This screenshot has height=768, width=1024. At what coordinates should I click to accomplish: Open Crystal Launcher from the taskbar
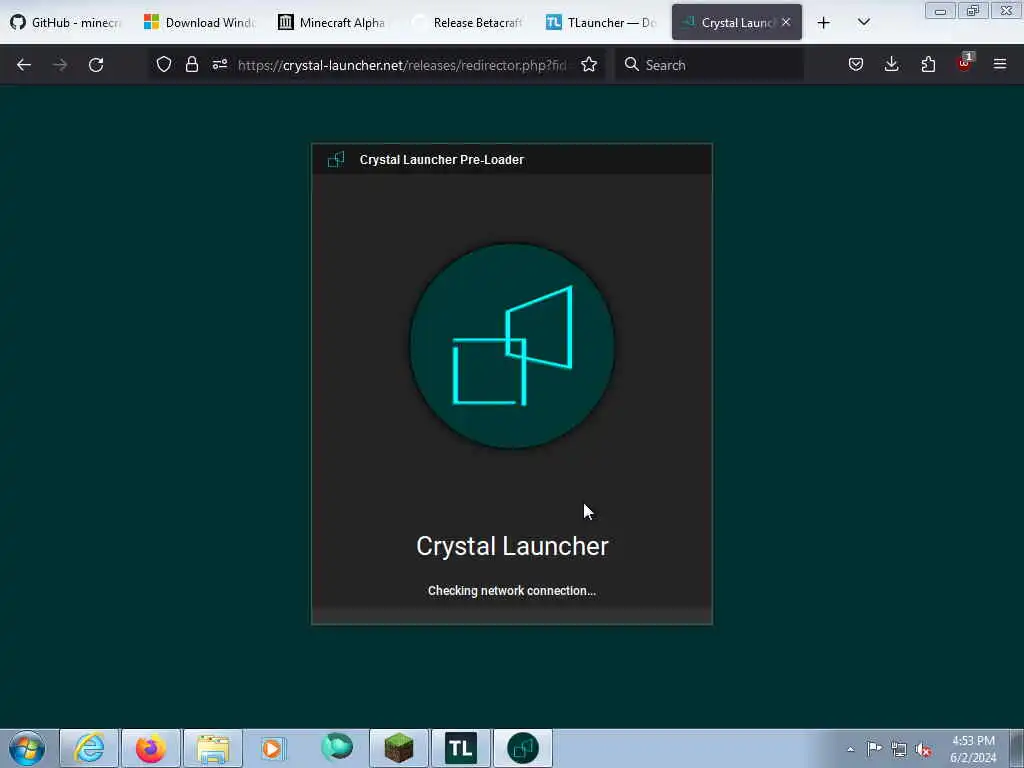pos(523,748)
